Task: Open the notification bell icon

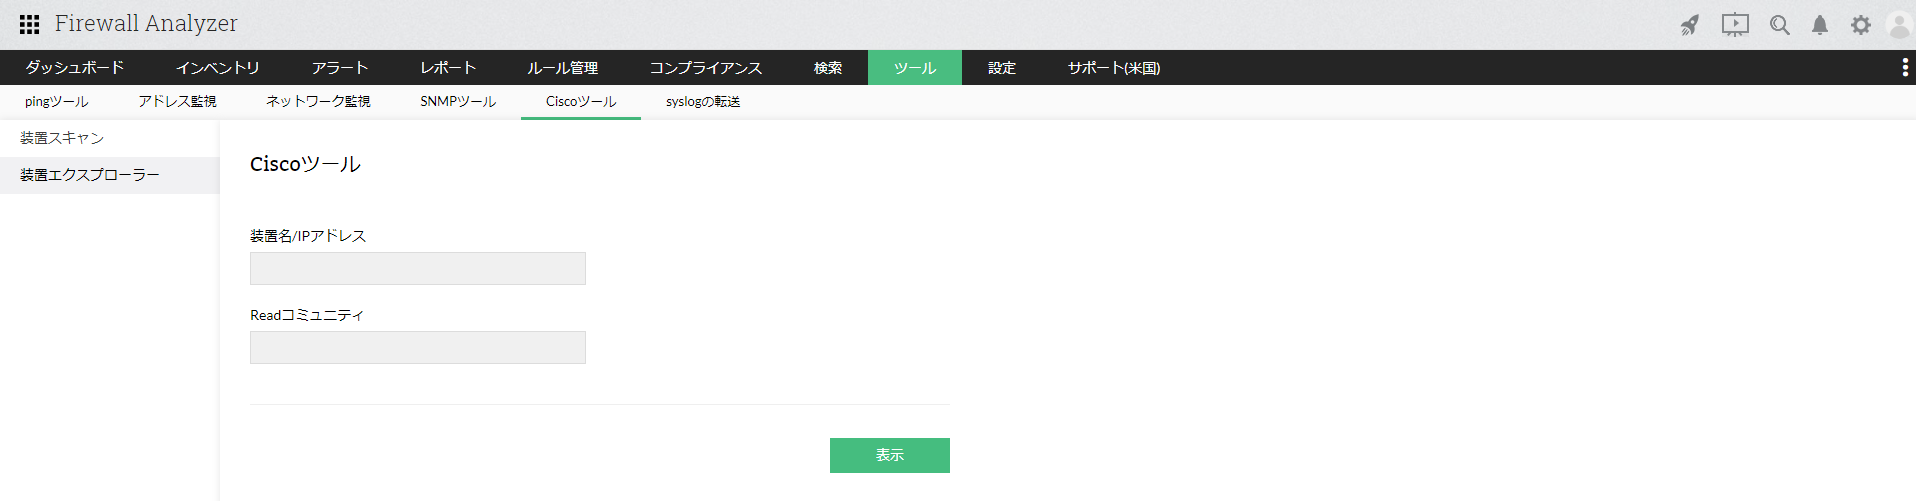Action: pos(1820,25)
